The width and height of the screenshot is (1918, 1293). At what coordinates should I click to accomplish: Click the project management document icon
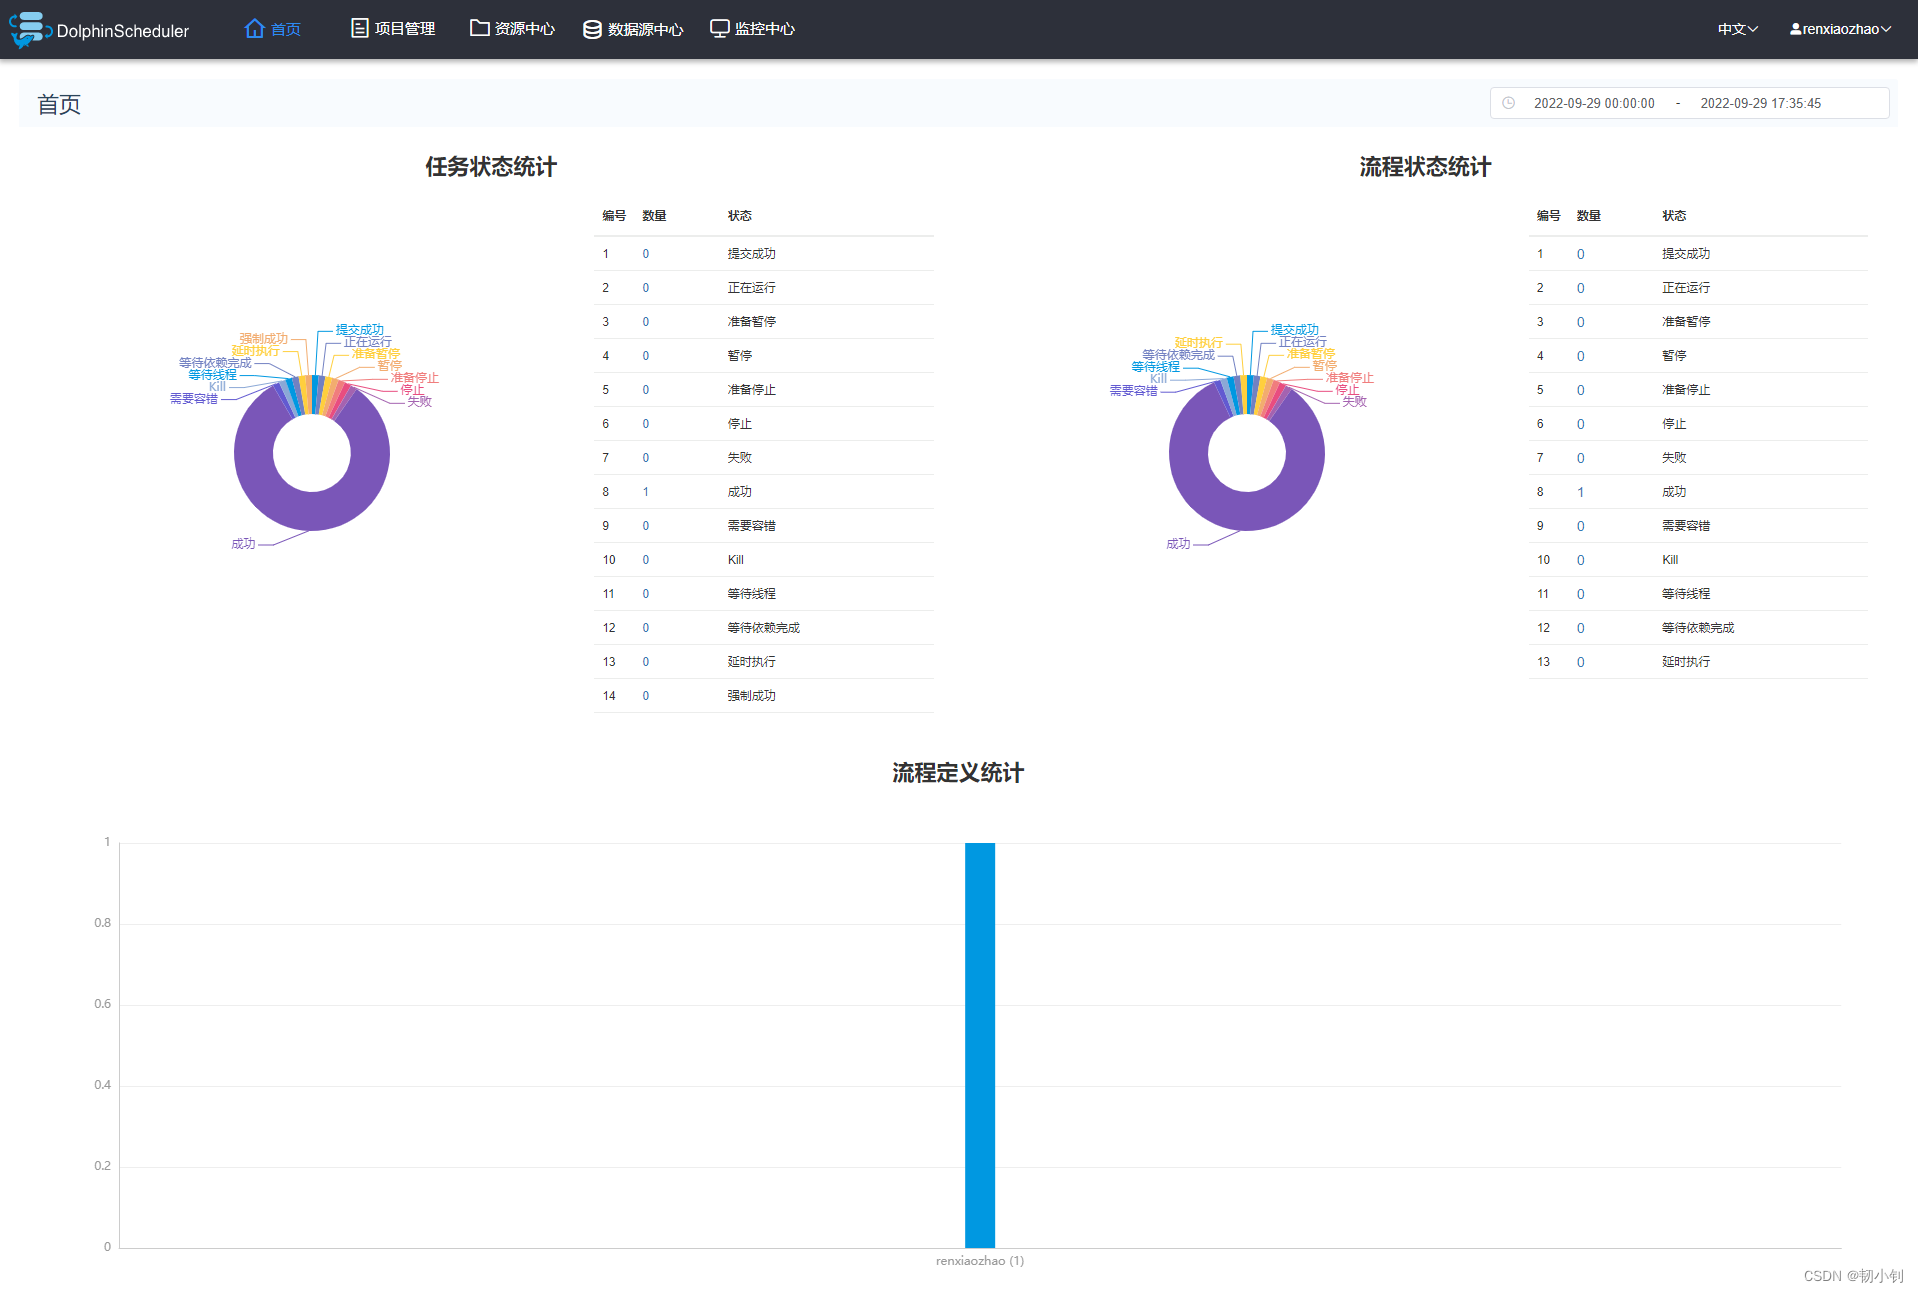click(360, 28)
